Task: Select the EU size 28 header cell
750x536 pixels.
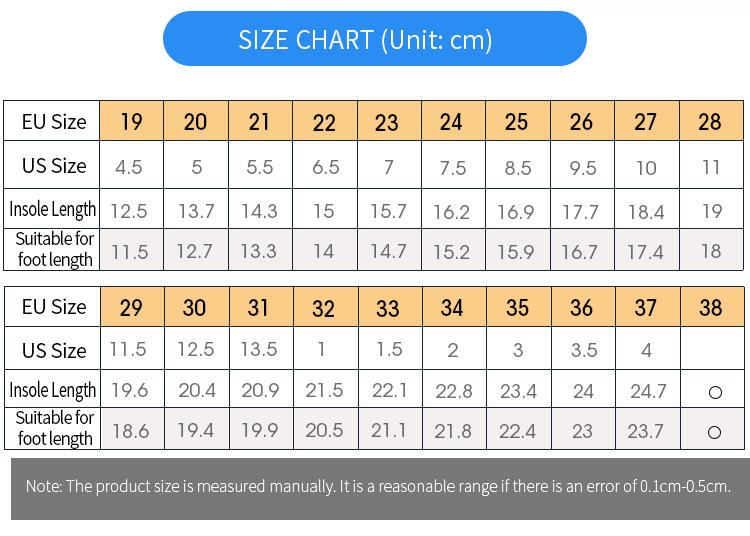Action: (710, 122)
